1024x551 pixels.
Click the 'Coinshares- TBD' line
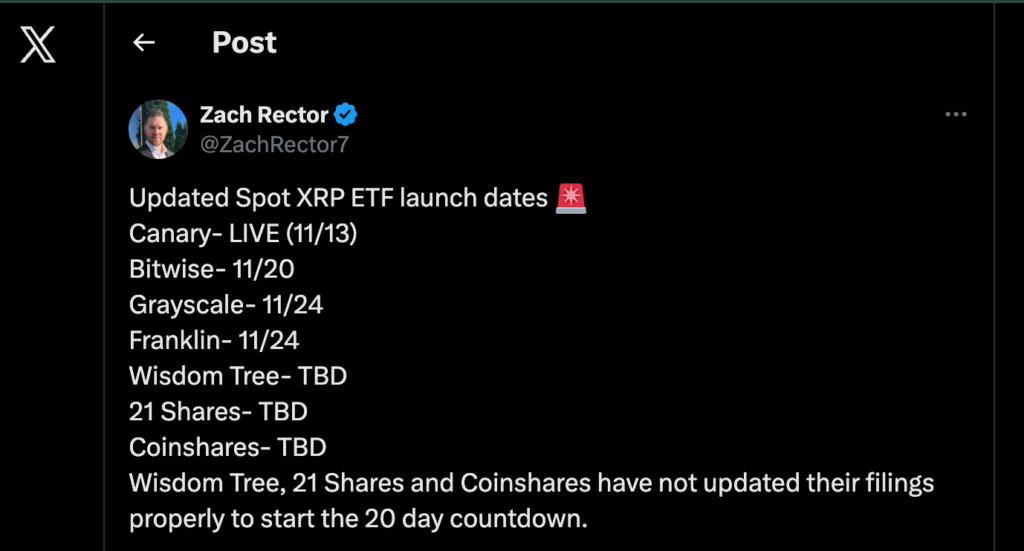227,447
